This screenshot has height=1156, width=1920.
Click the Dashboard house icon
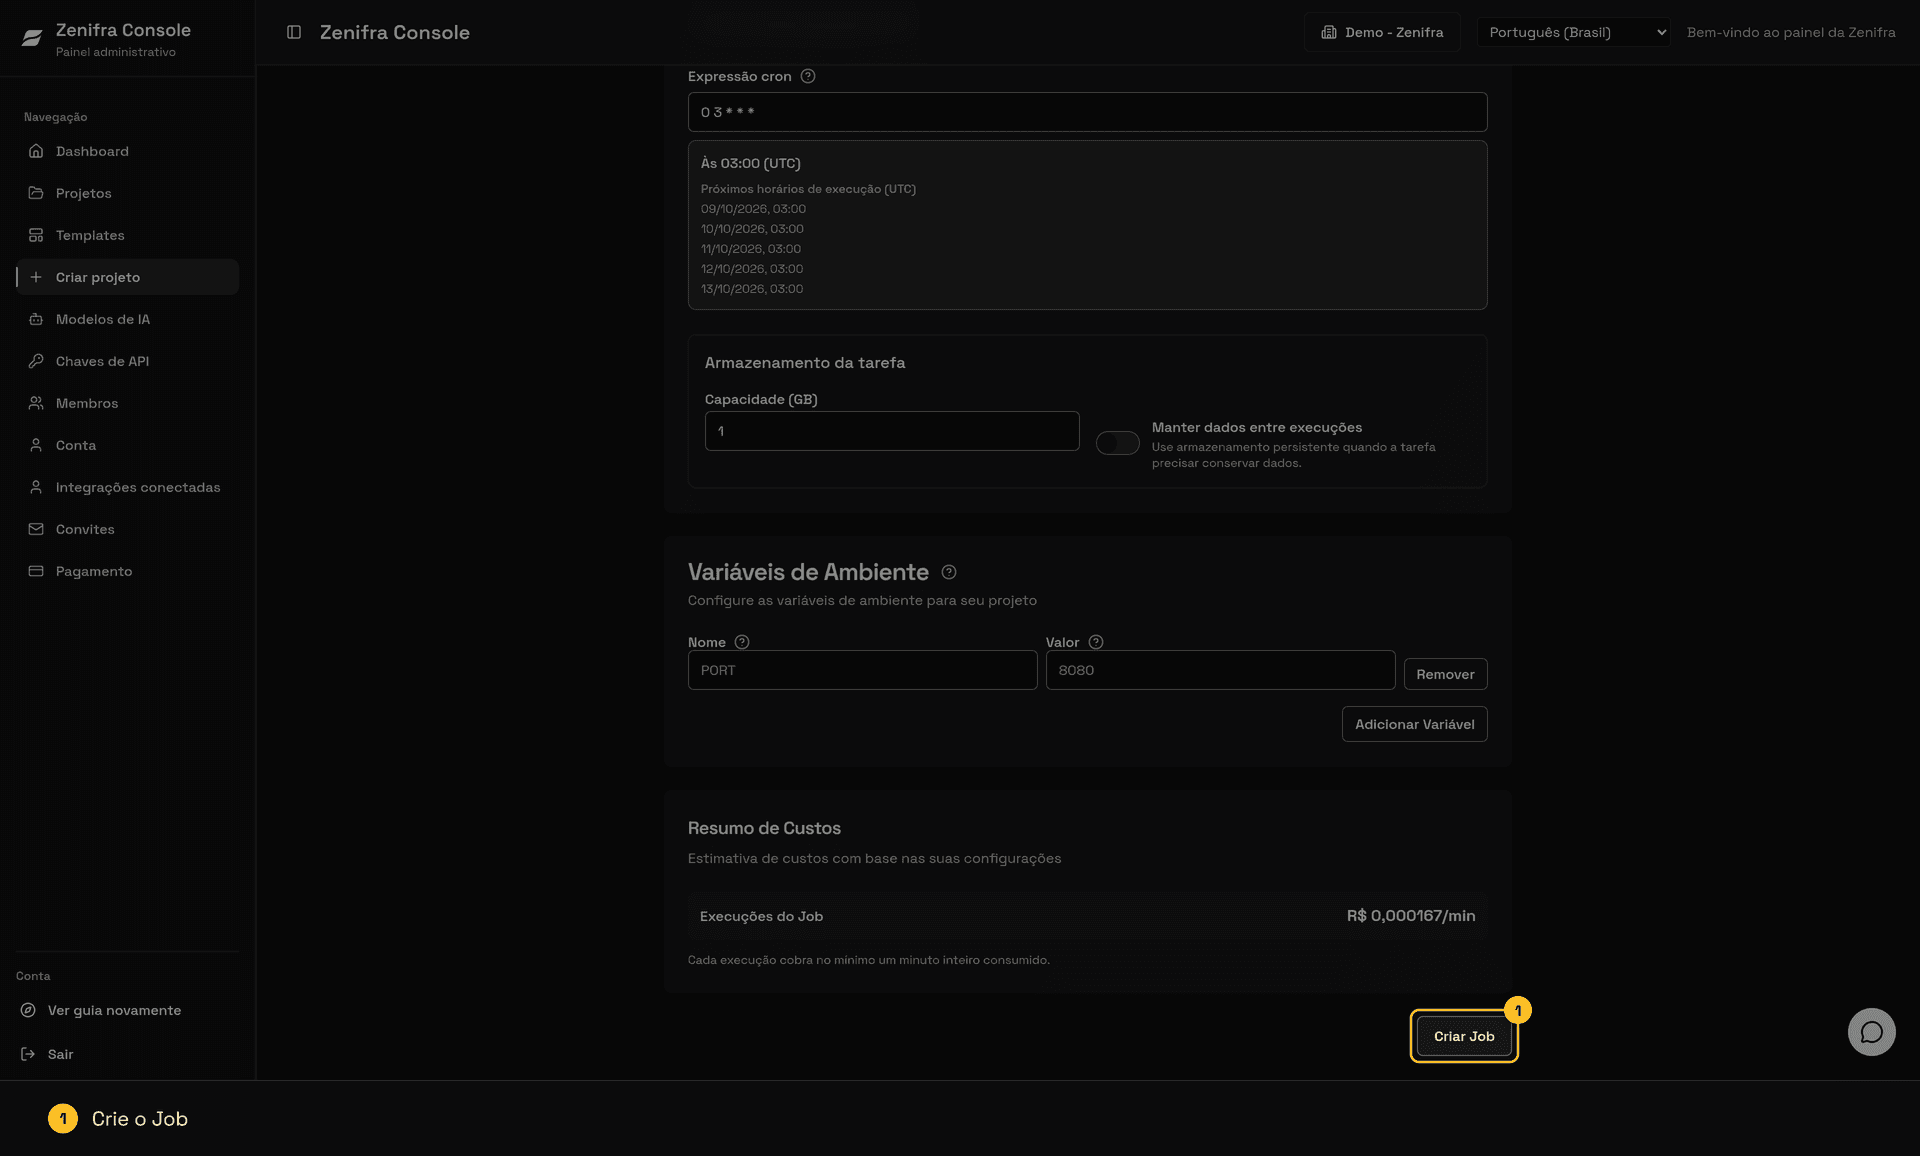36,151
